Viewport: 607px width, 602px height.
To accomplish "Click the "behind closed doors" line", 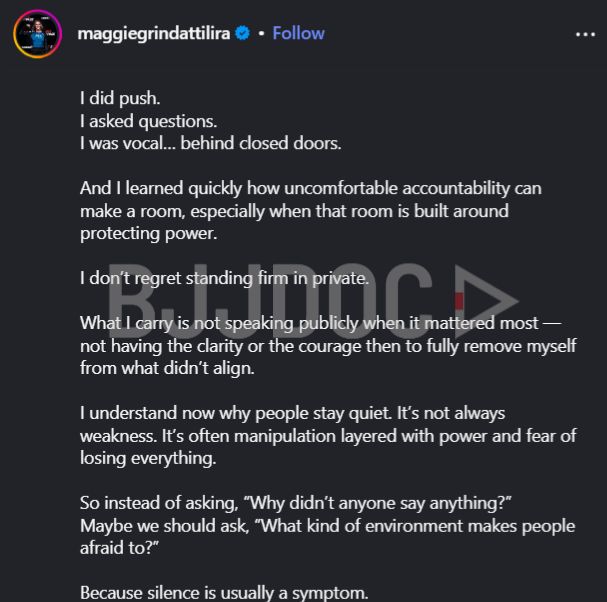I will point(210,143).
